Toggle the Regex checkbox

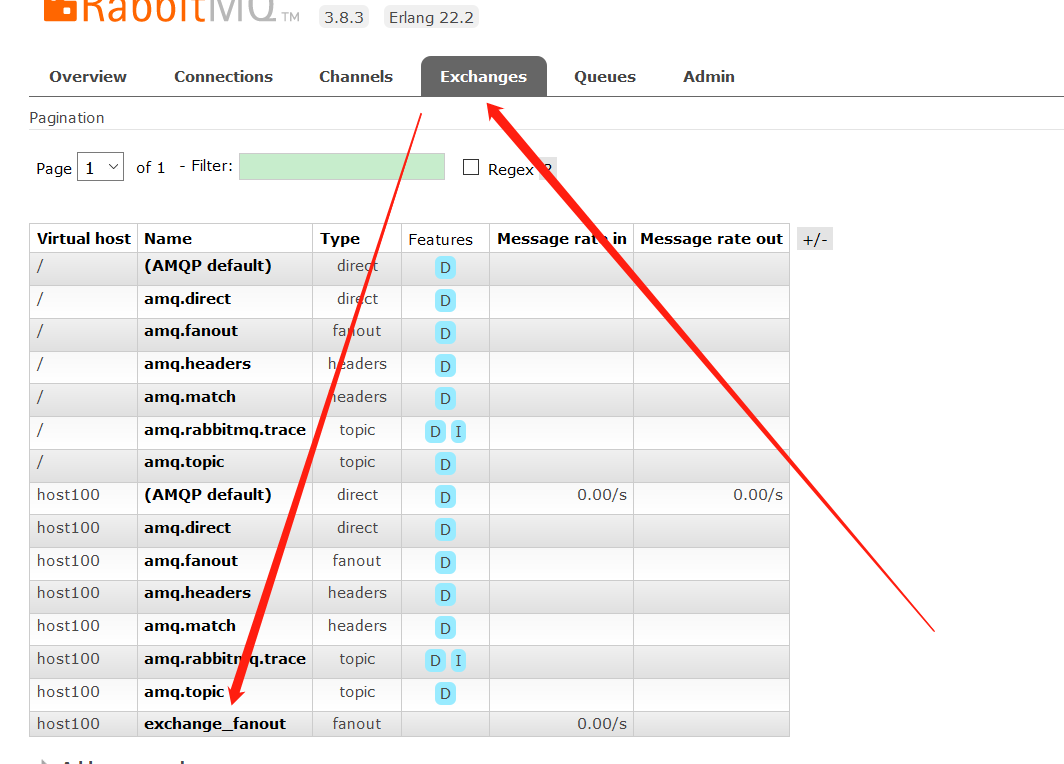pos(471,168)
